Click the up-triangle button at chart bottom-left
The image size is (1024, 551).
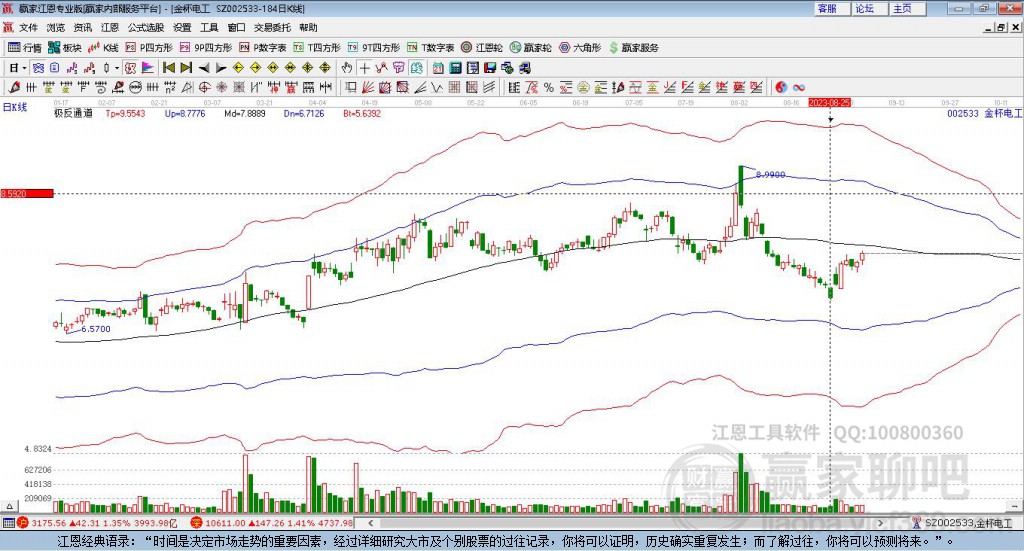(x=9, y=506)
